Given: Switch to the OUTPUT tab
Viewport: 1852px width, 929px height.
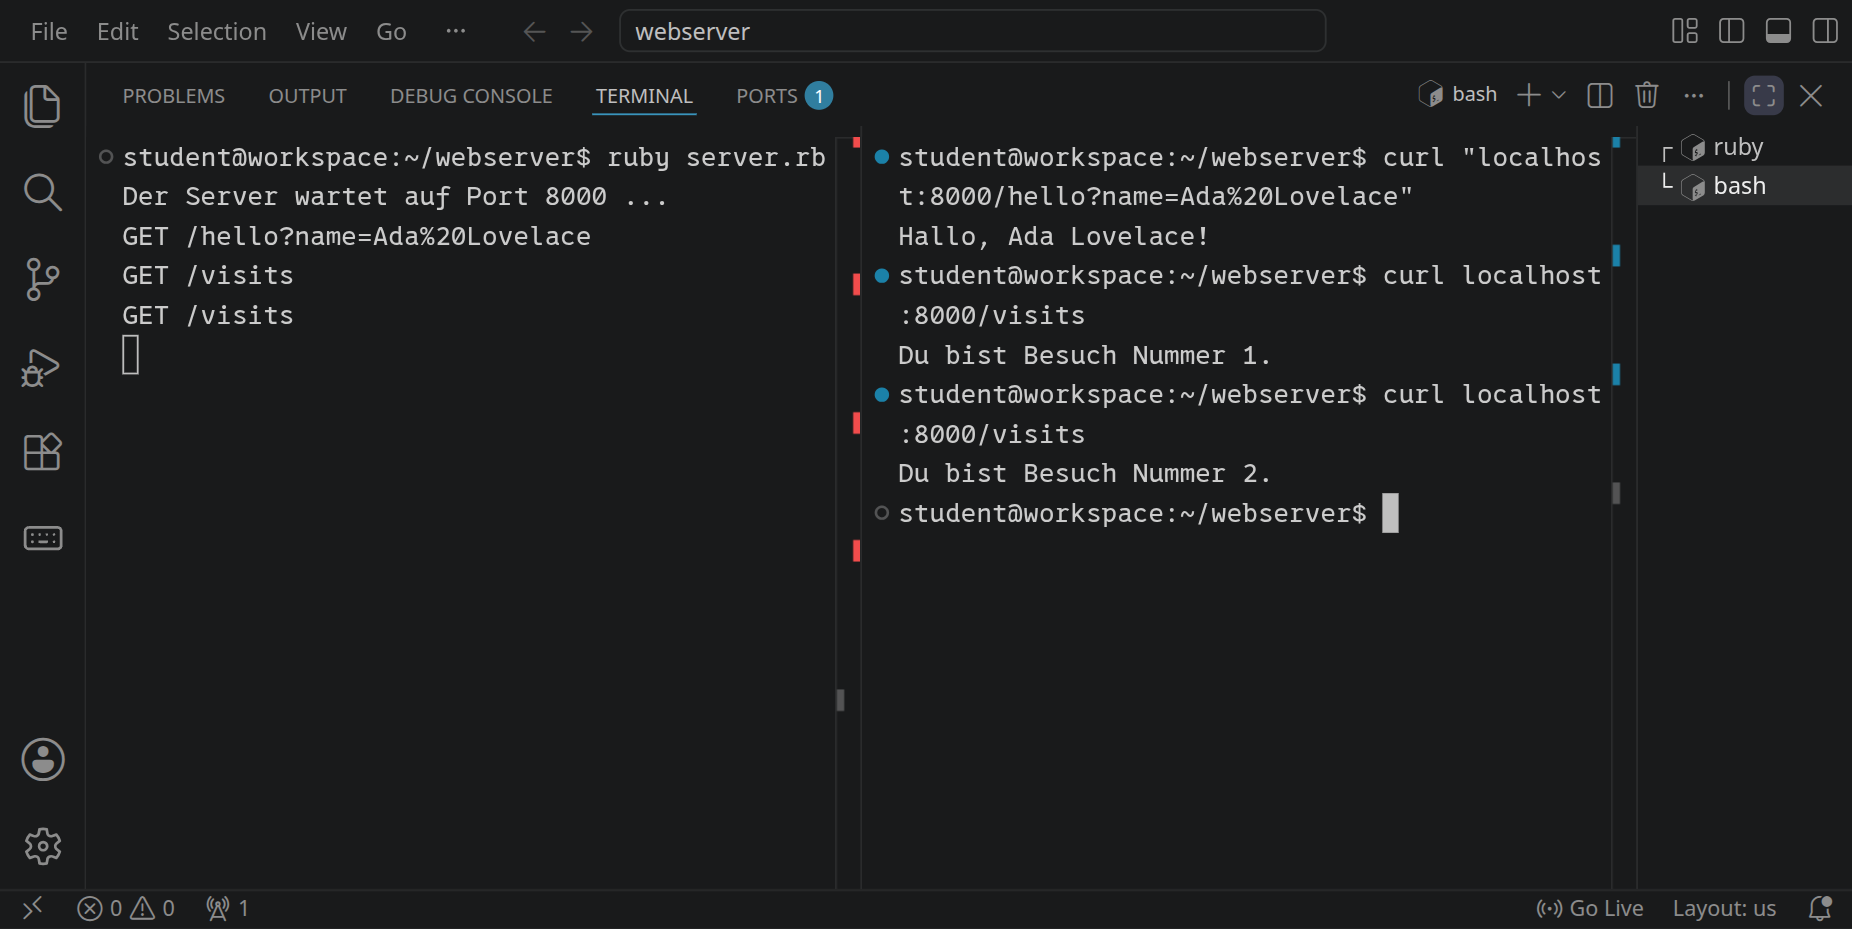Looking at the screenshot, I should [x=307, y=96].
